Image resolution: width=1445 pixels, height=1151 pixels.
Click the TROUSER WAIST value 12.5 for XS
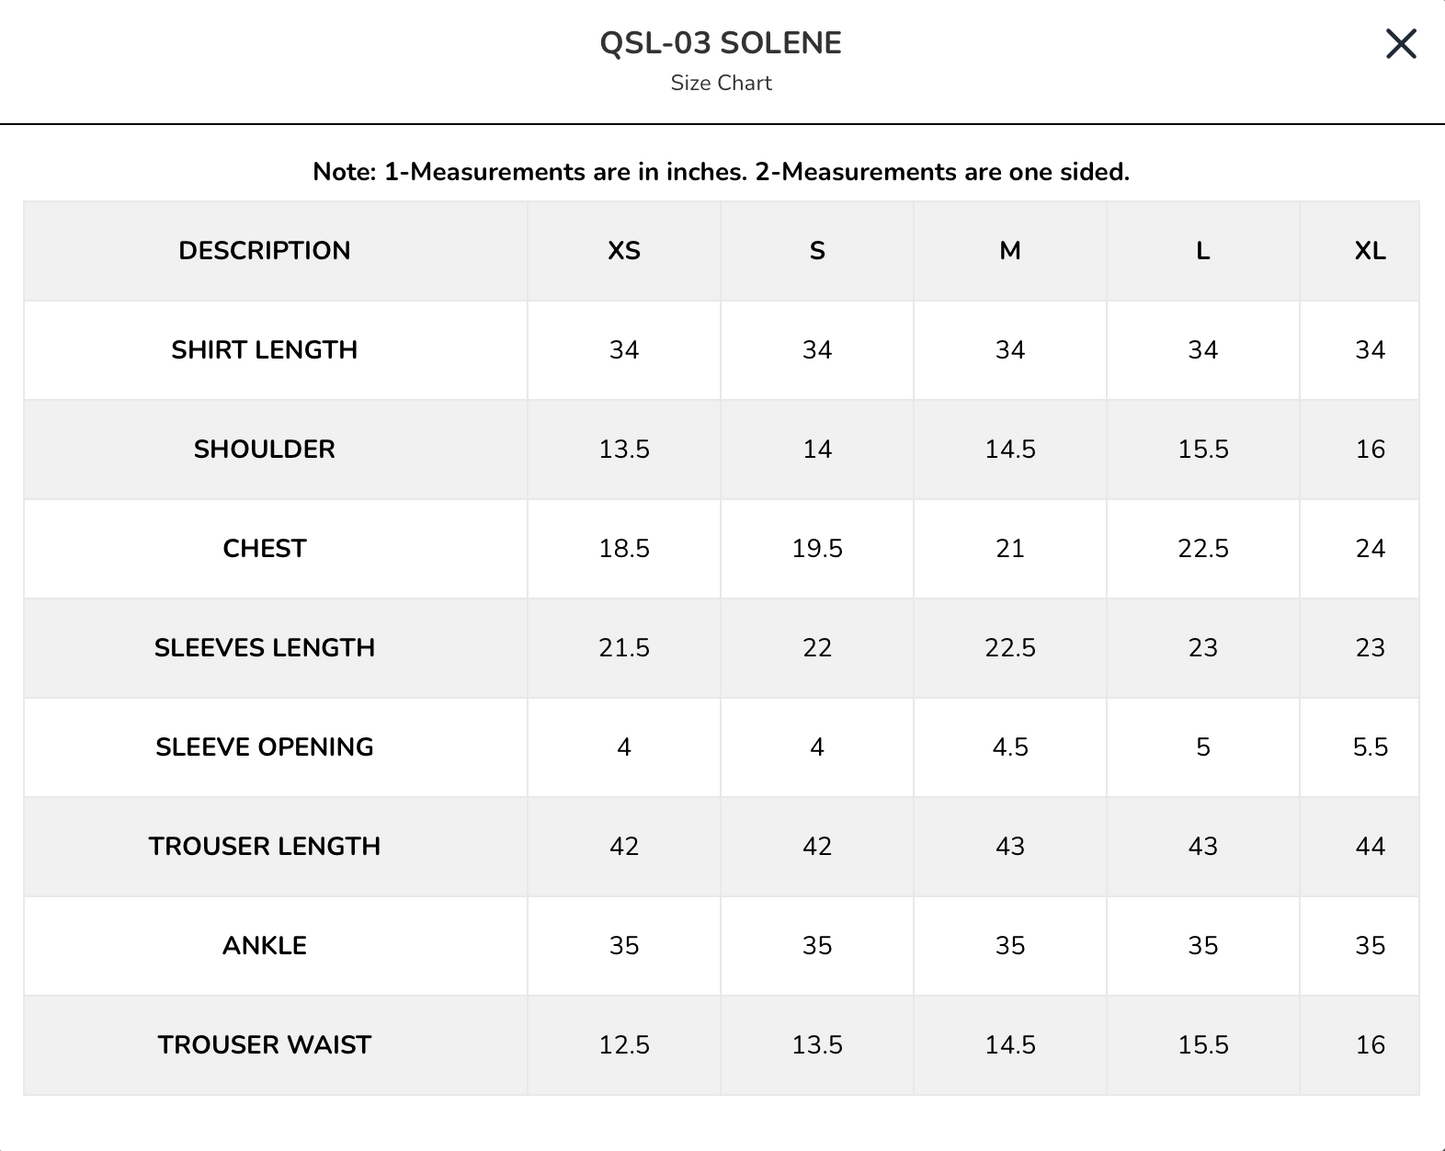pyautogui.click(x=624, y=1045)
